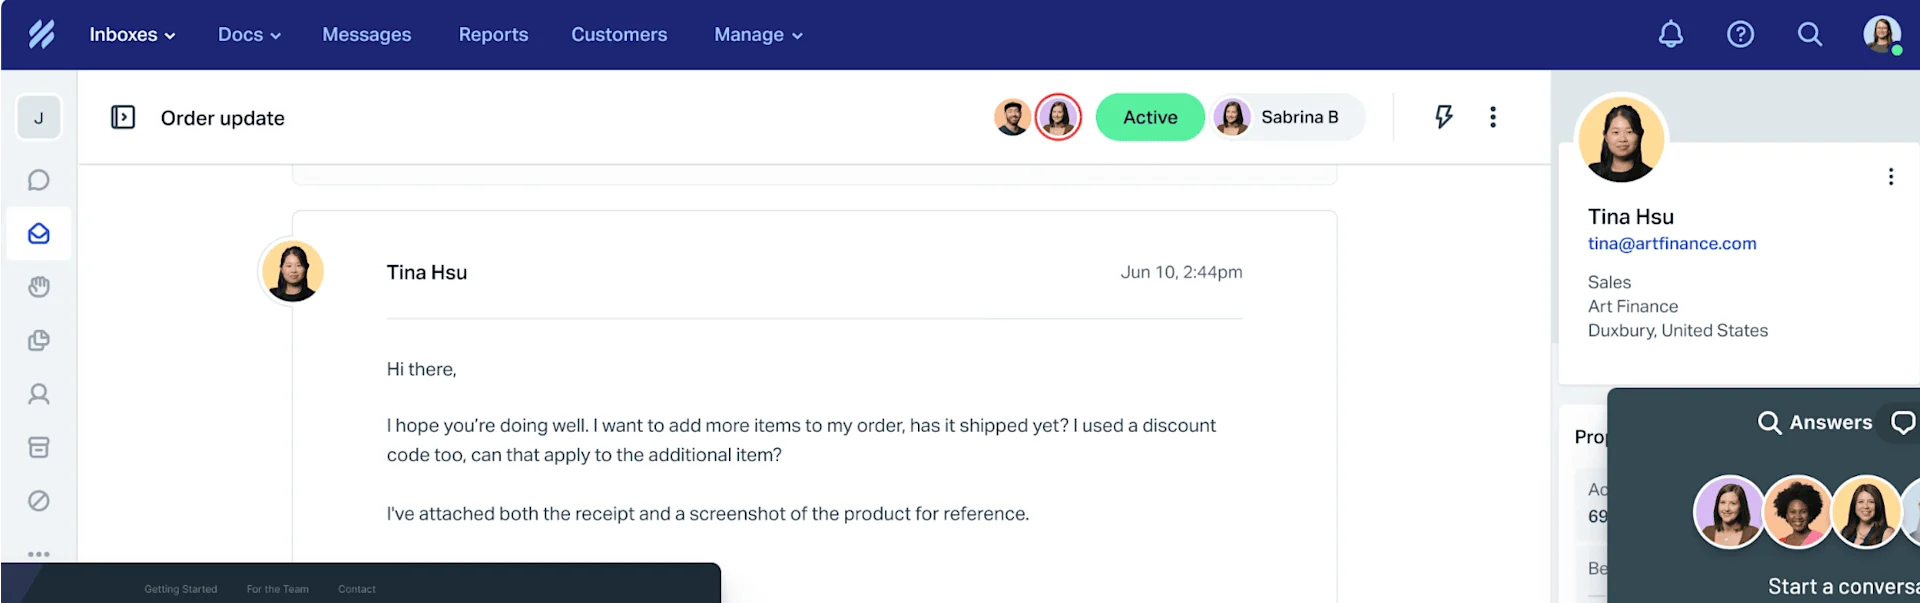This screenshot has width=1920, height=603.
Task: Open the notifications bell
Action: point(1671,34)
